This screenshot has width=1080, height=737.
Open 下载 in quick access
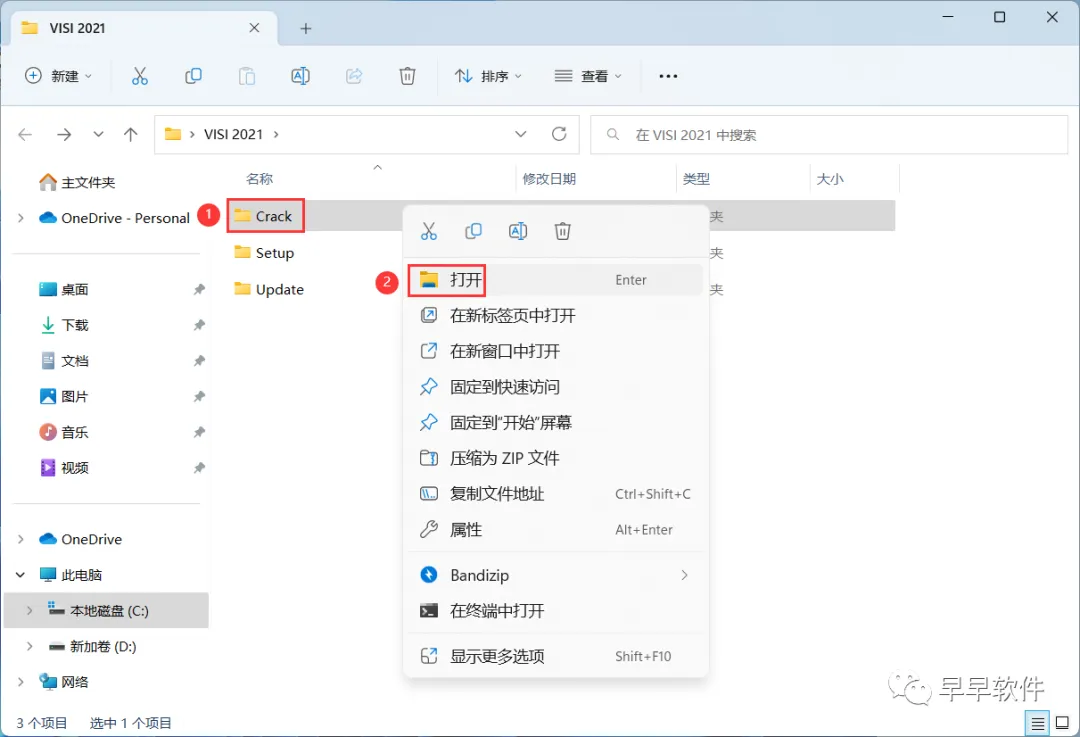[64, 325]
